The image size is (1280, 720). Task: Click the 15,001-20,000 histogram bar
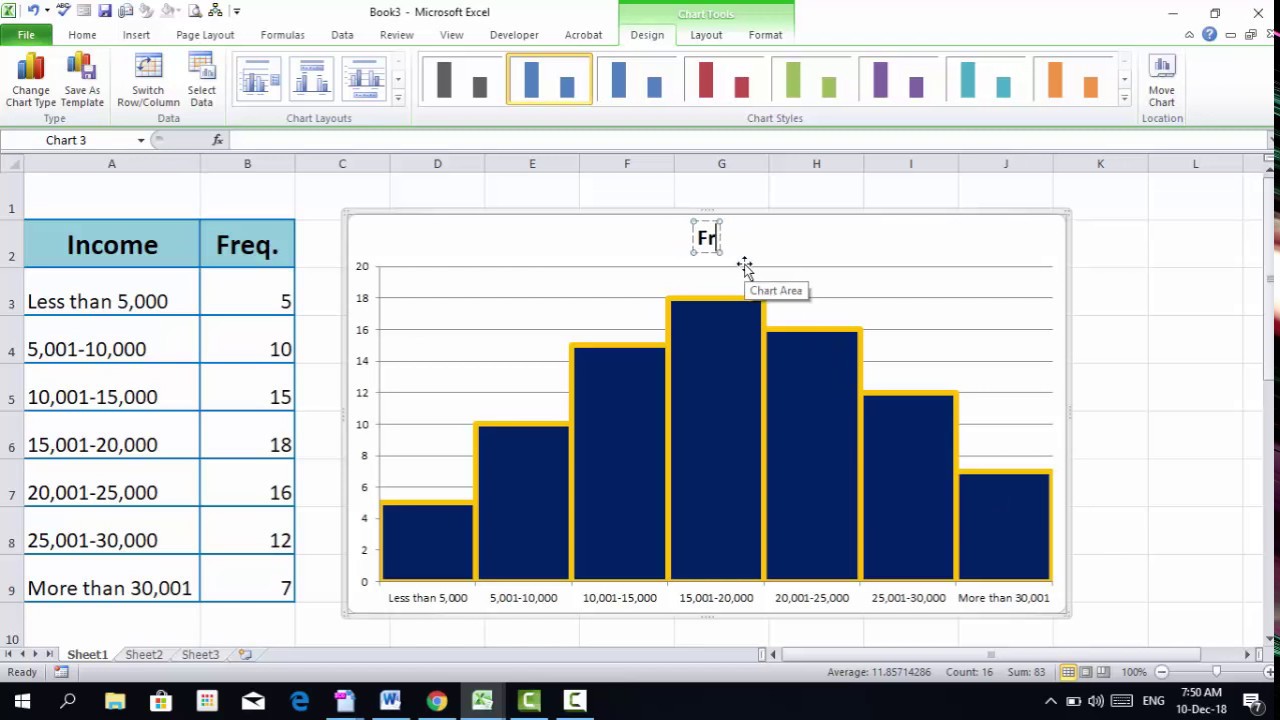pyautogui.click(x=715, y=440)
